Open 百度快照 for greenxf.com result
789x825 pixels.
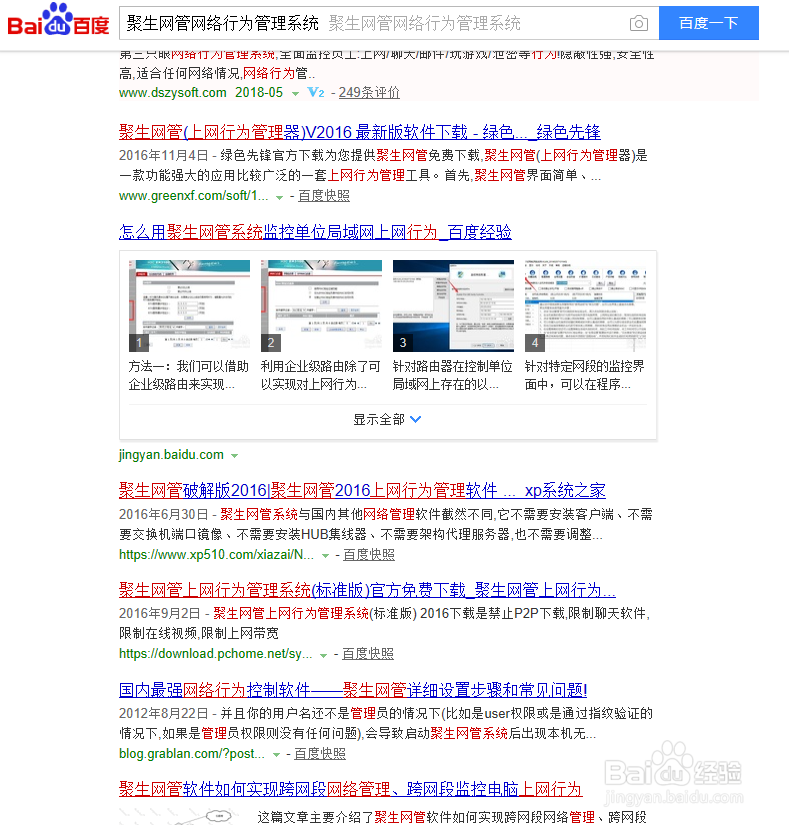[323, 196]
